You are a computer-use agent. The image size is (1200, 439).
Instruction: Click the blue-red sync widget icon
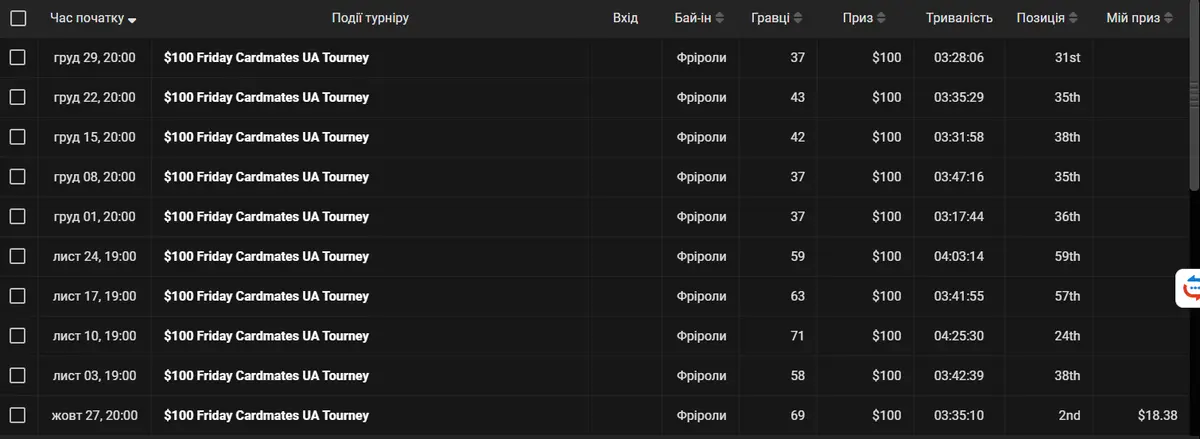point(1190,289)
